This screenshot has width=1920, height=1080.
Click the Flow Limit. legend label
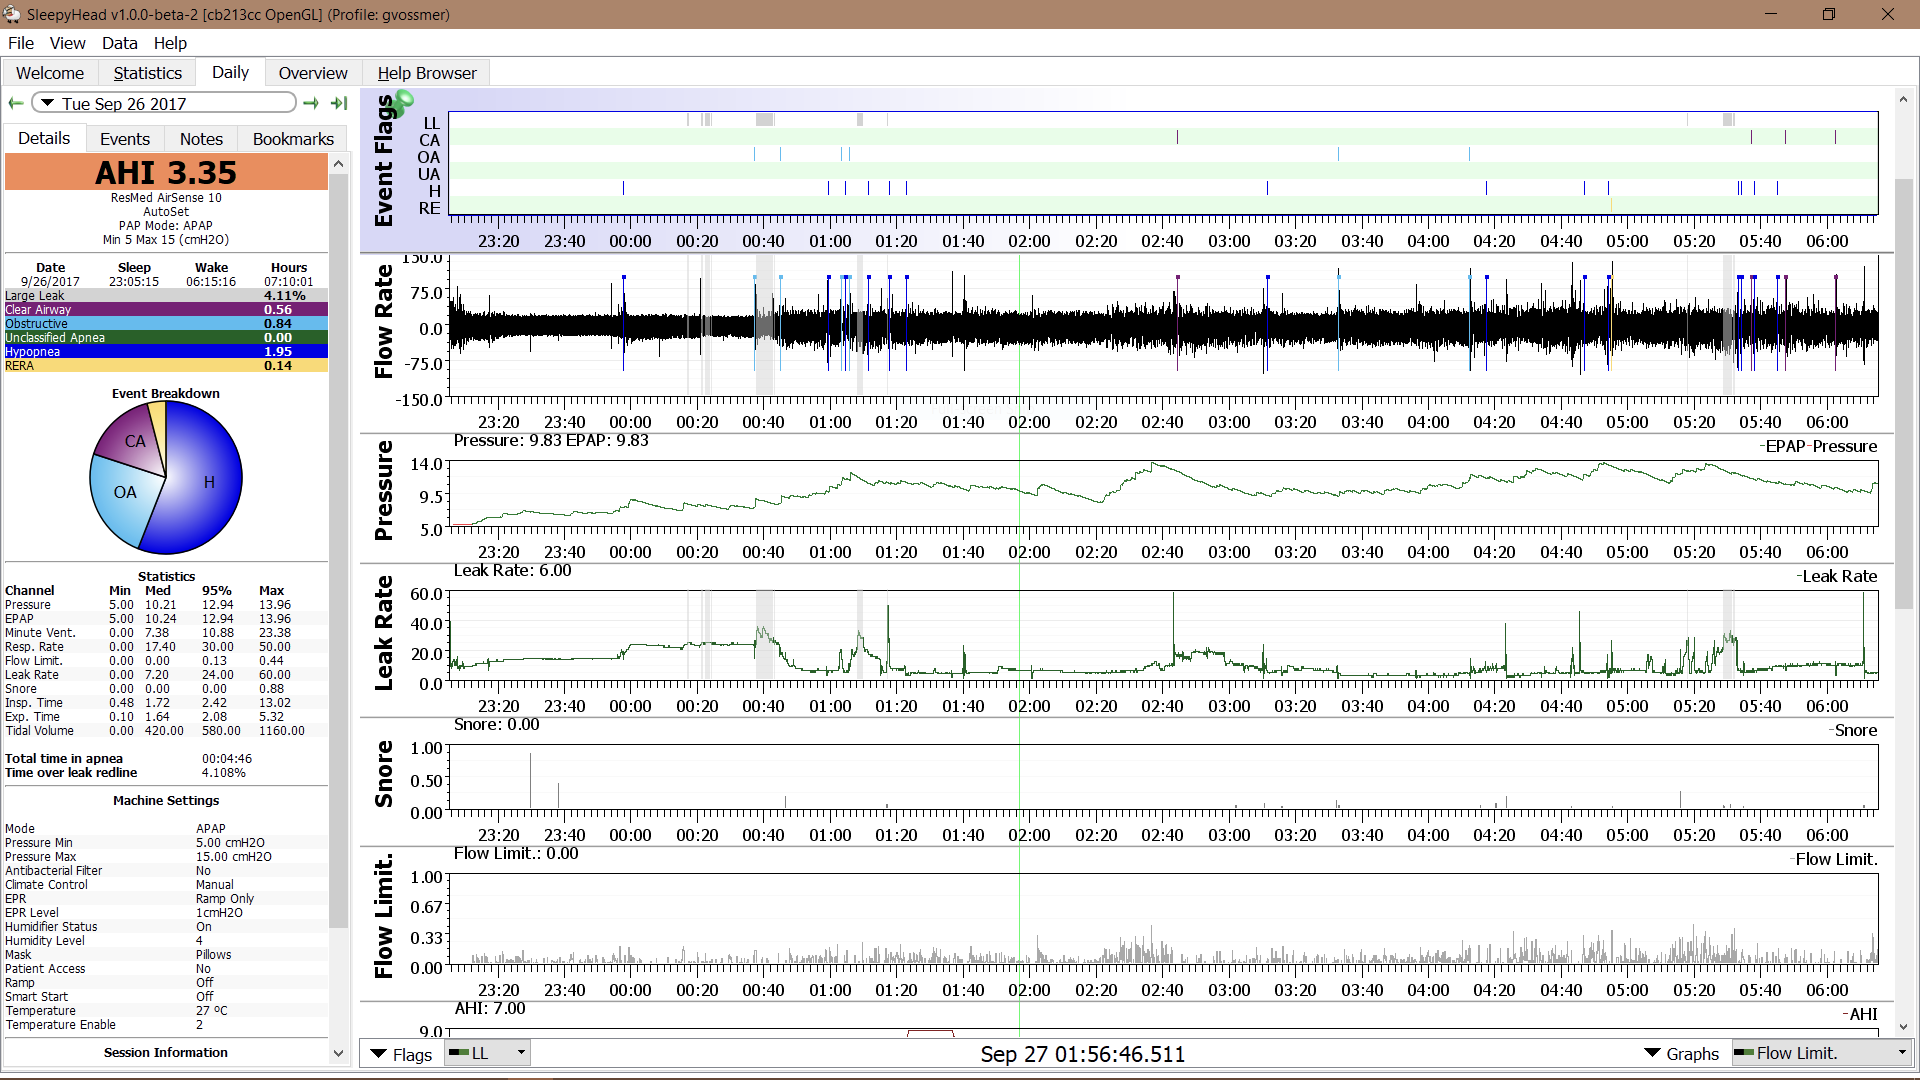(x=1836, y=859)
